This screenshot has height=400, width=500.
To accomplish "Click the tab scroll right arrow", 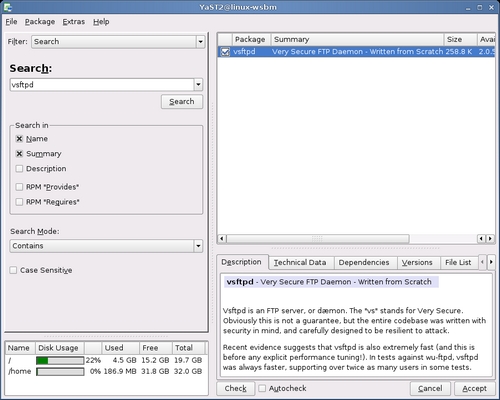I will 491,262.
